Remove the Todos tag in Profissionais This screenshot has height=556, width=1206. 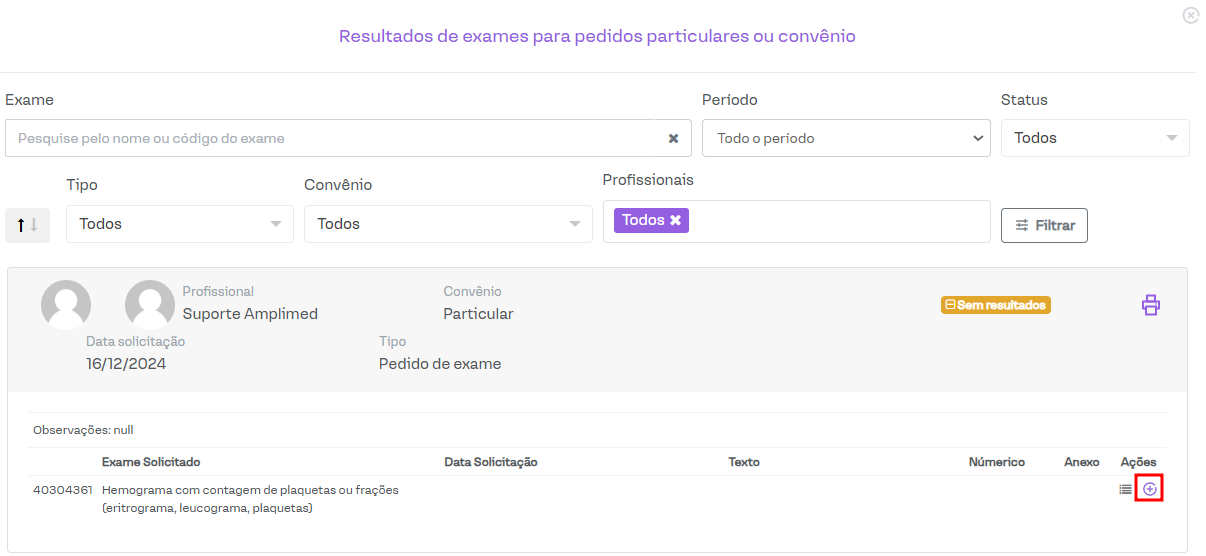[675, 220]
